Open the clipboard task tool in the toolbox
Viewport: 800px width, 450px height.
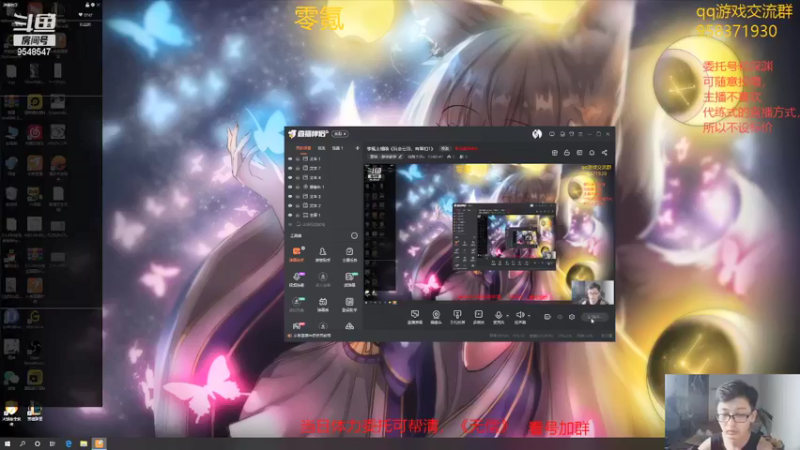point(349,254)
